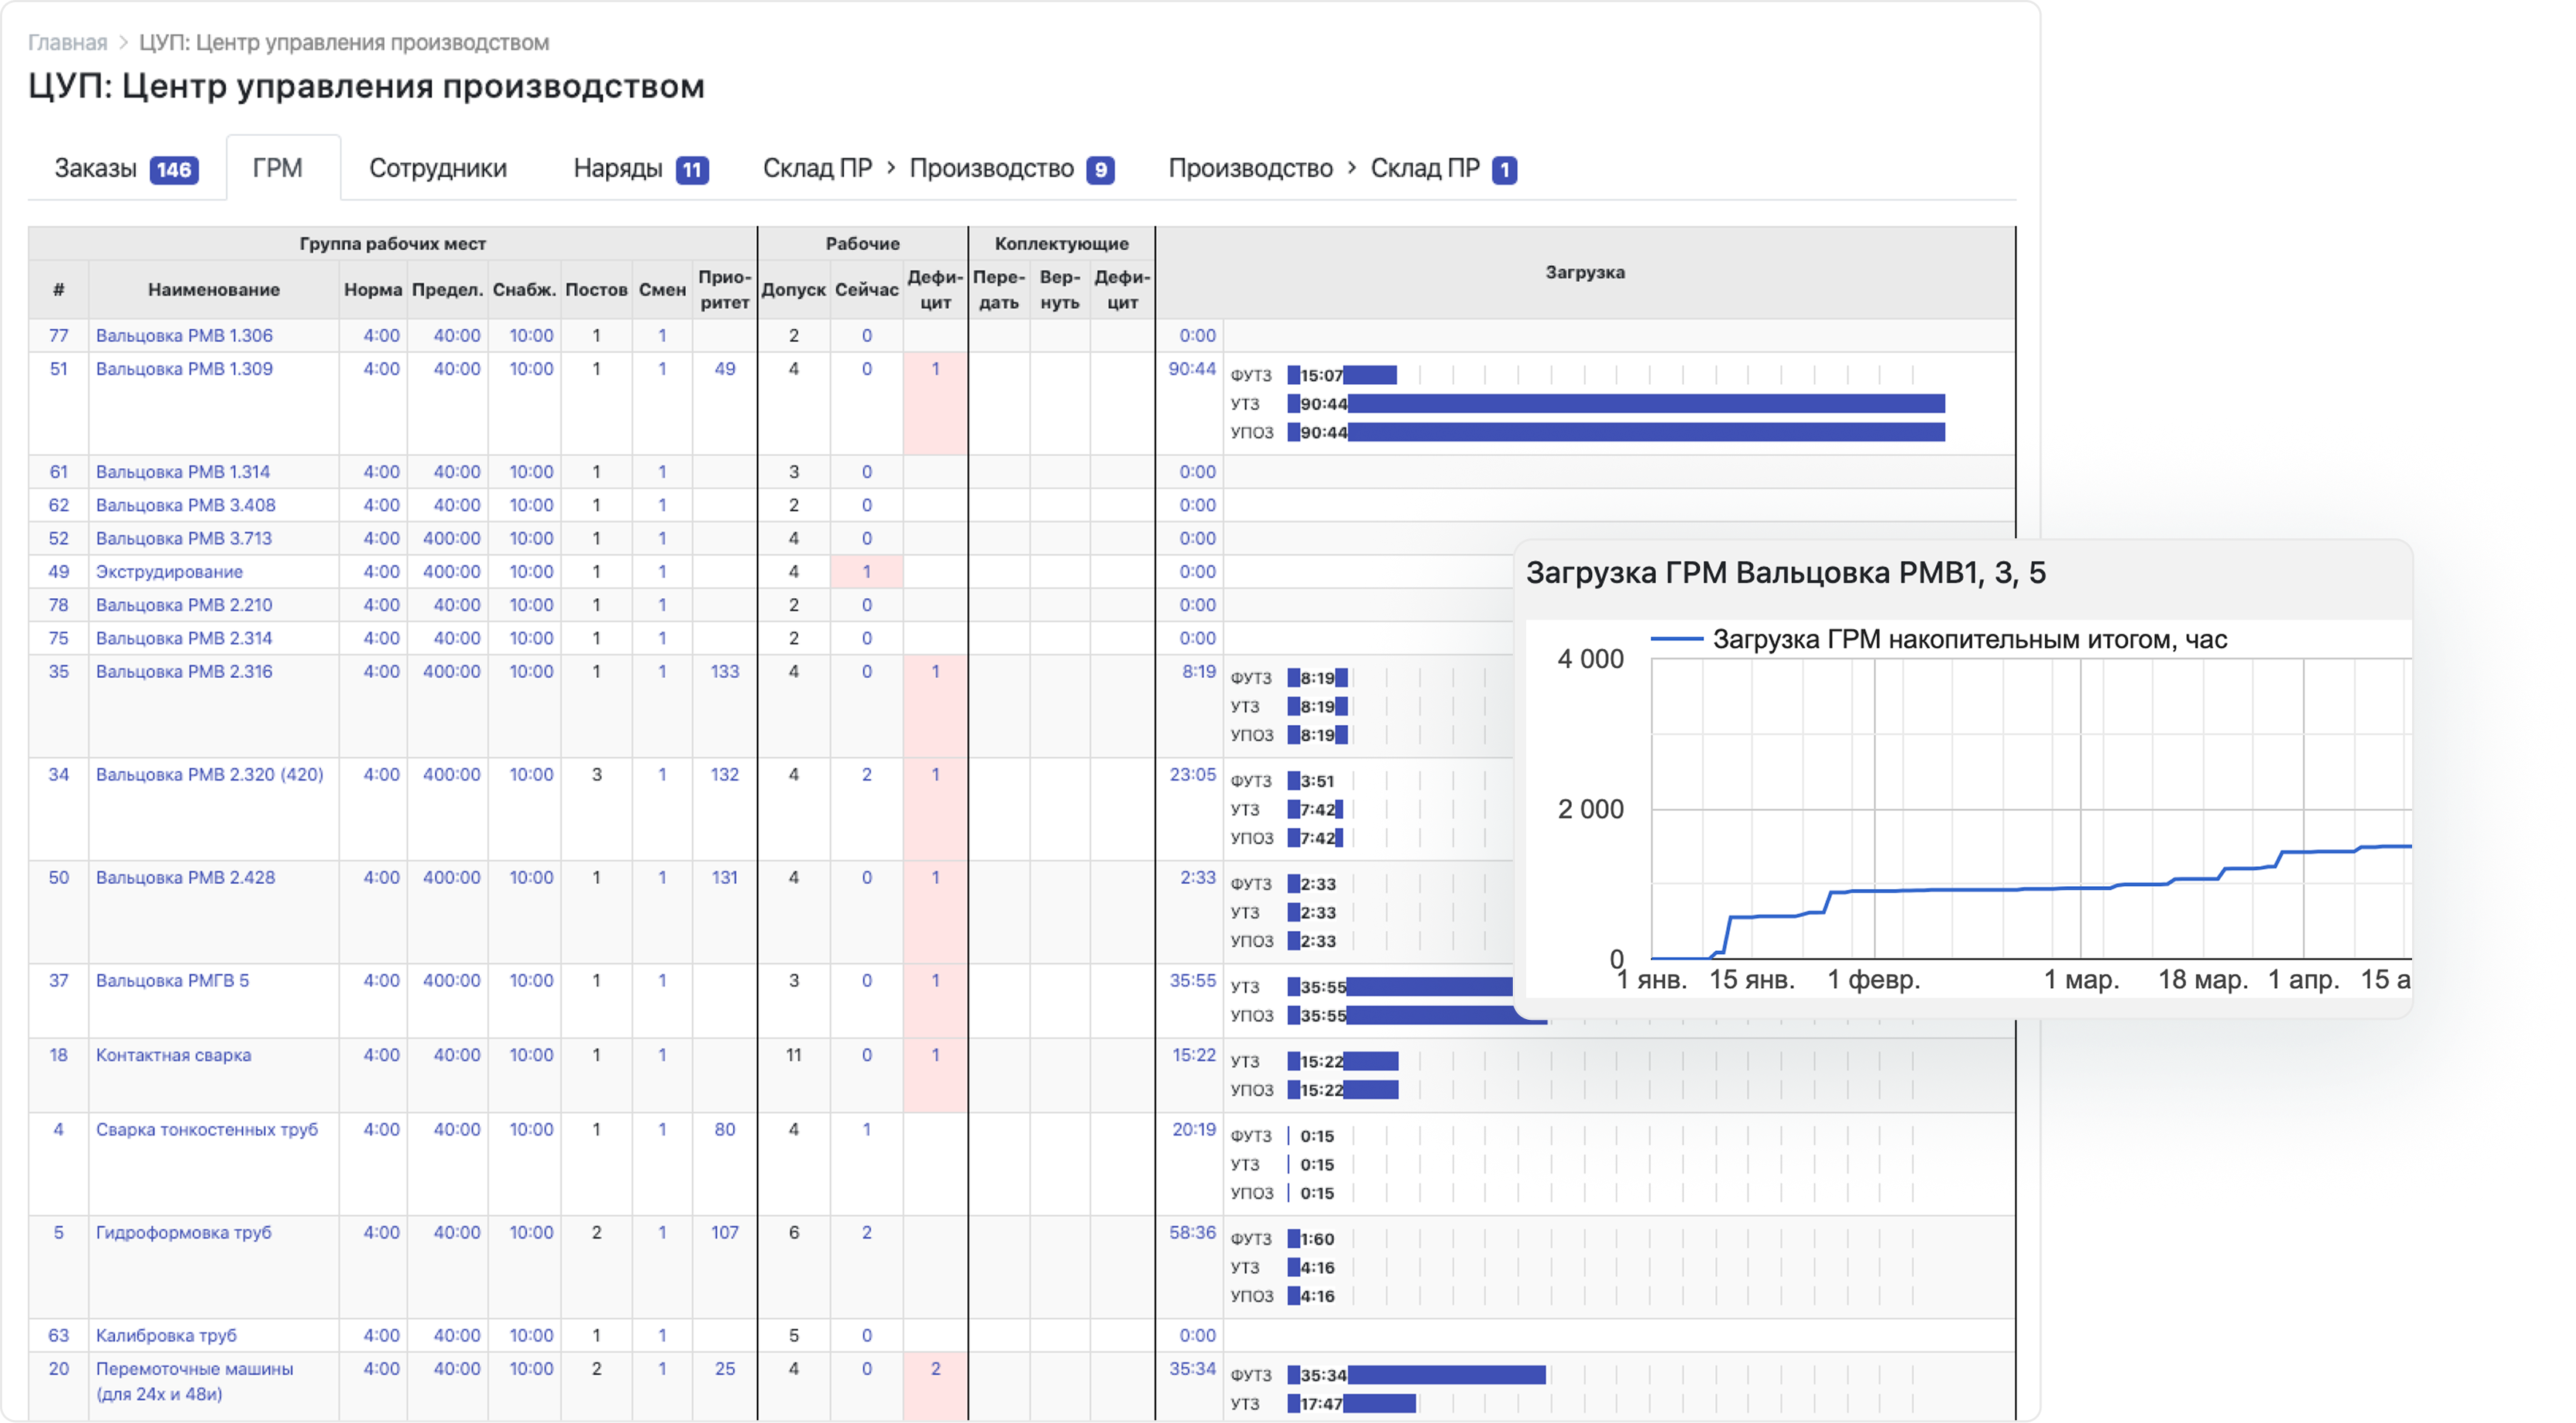
Task: Click the 11 badge on Наряды
Action: click(x=692, y=170)
